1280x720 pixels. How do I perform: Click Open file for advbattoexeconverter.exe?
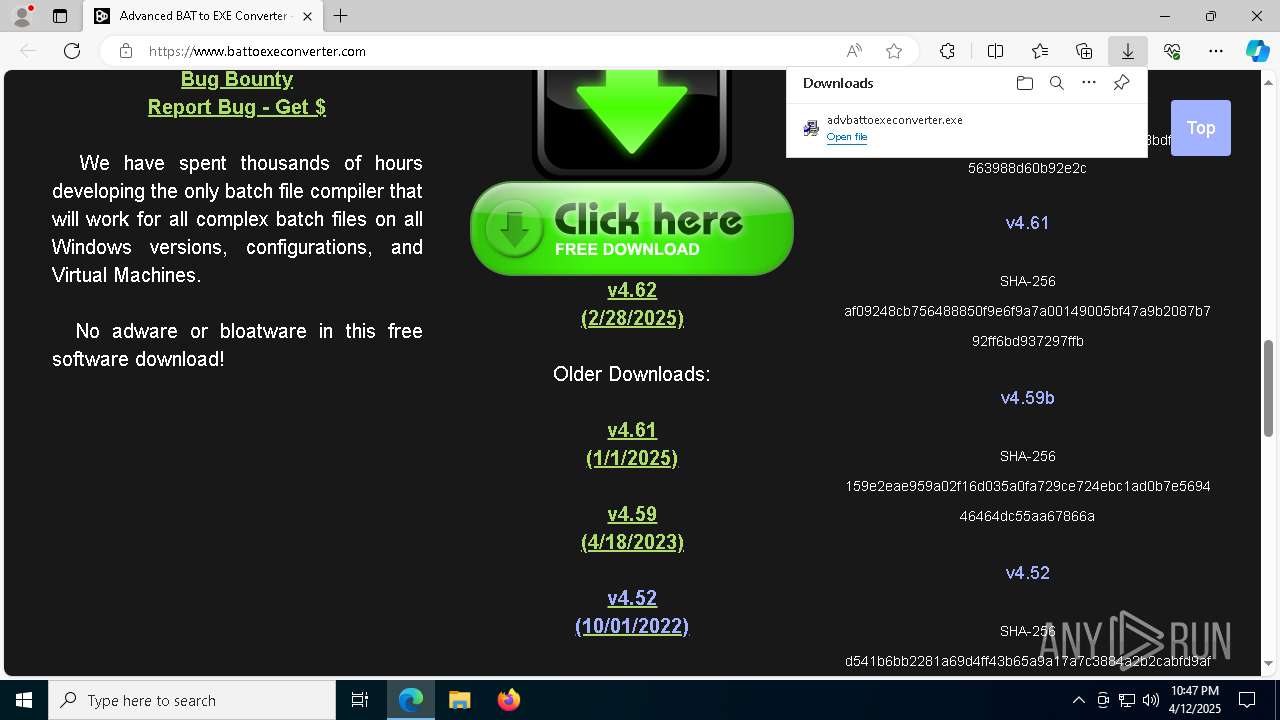(x=847, y=137)
